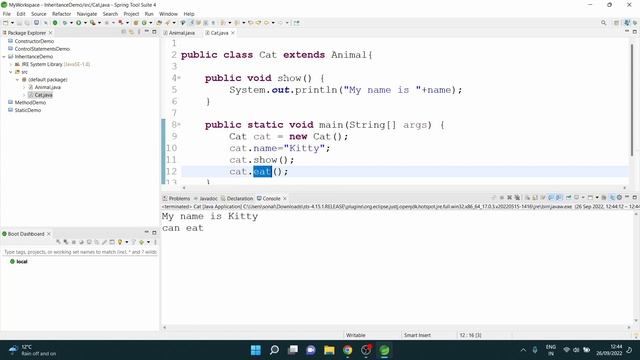This screenshot has width=640, height=360.
Task: Open the New dropdown arrow in toolbar
Action: [x=12, y=23]
